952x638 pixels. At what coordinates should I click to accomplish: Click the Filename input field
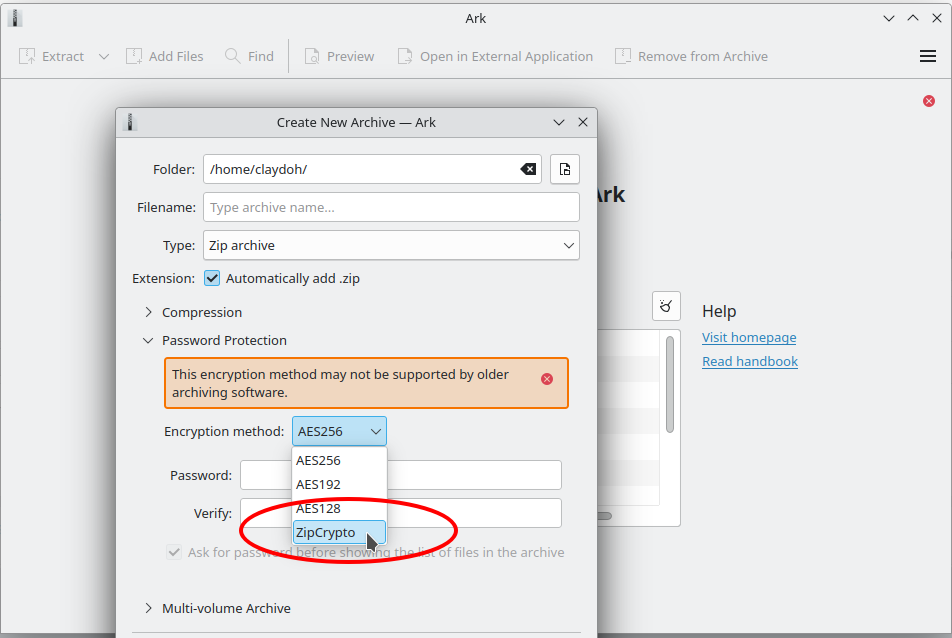pyautogui.click(x=391, y=207)
